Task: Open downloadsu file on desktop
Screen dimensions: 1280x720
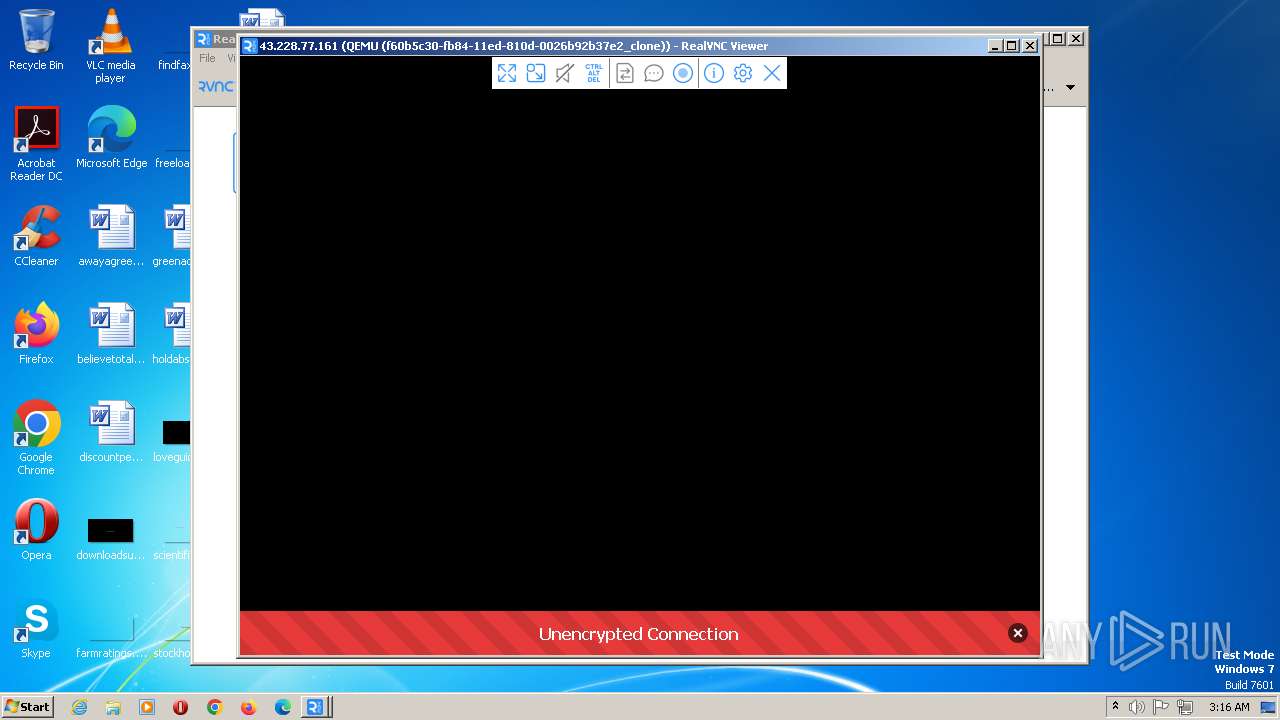Action: click(x=111, y=539)
